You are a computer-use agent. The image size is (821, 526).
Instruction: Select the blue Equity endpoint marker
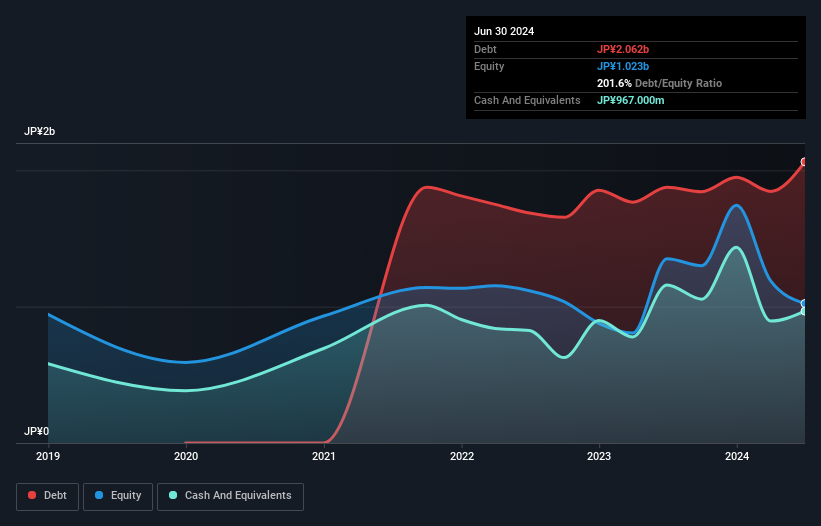(804, 304)
